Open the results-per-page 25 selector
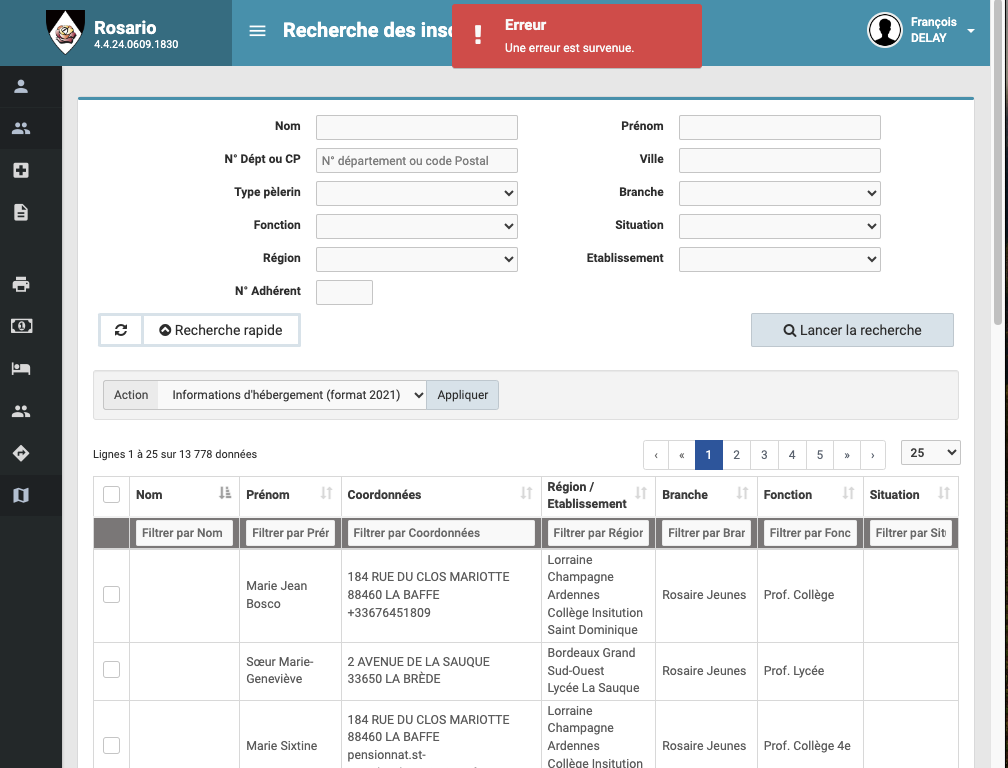The image size is (1008, 768). tap(930, 452)
